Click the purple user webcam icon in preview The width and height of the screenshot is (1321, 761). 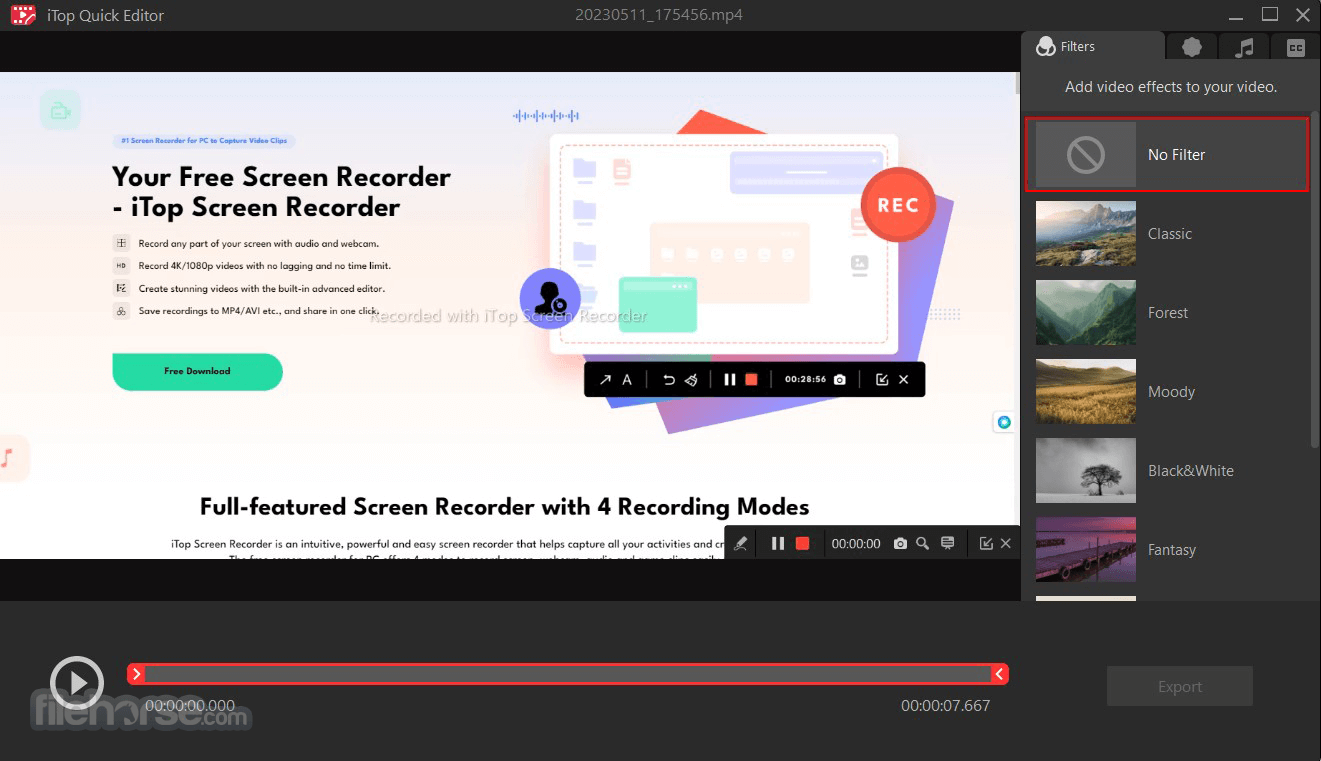tap(550, 298)
